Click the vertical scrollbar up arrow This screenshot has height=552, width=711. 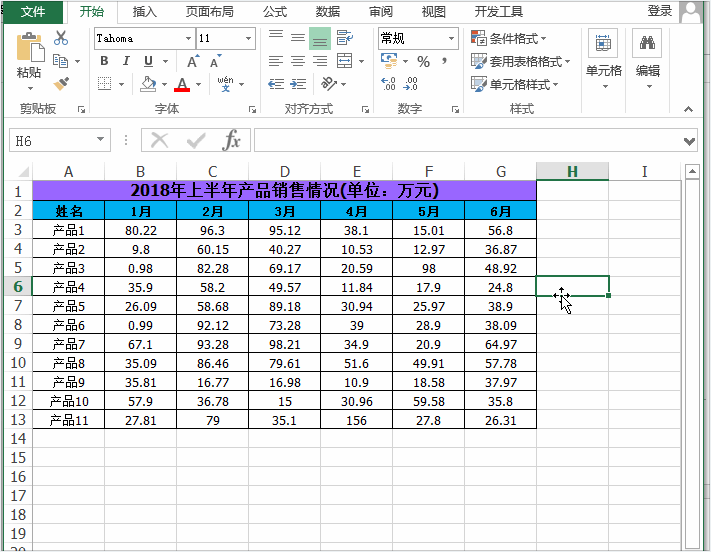pyautogui.click(x=692, y=171)
